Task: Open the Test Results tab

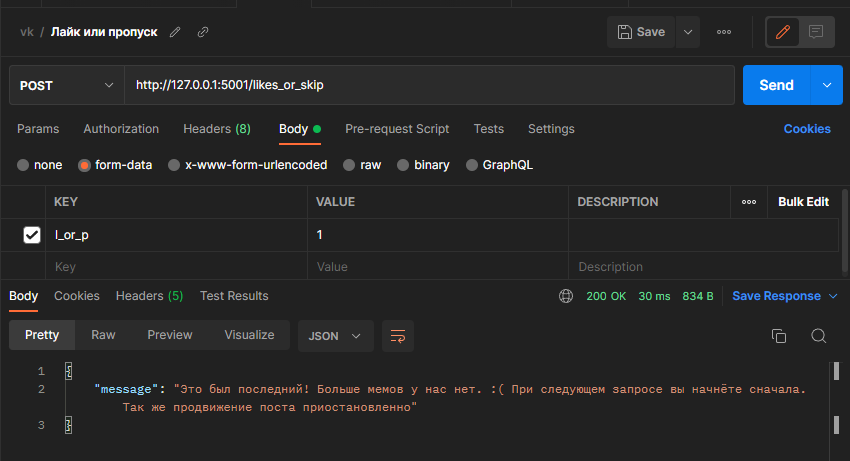Action: [234, 296]
